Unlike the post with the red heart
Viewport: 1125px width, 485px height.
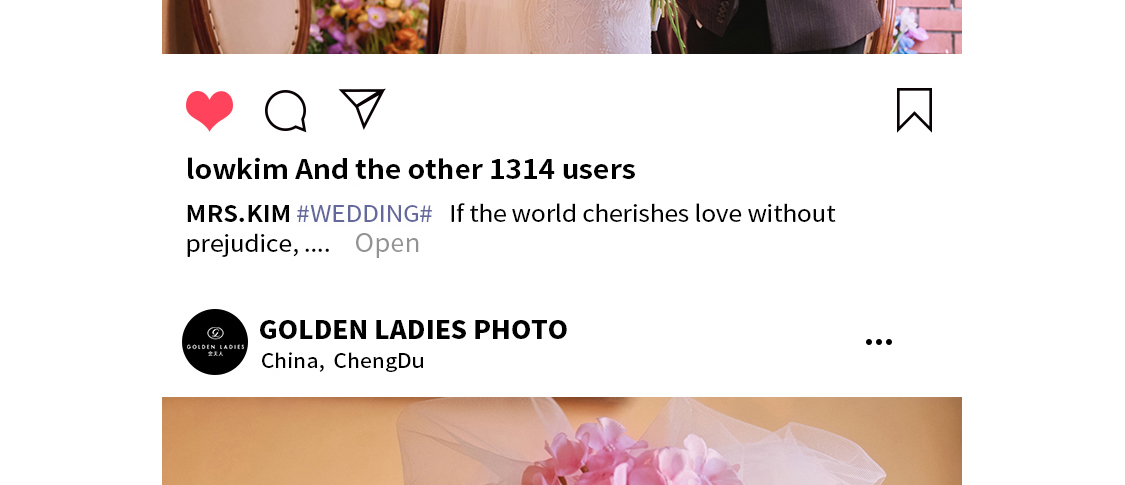pos(210,110)
